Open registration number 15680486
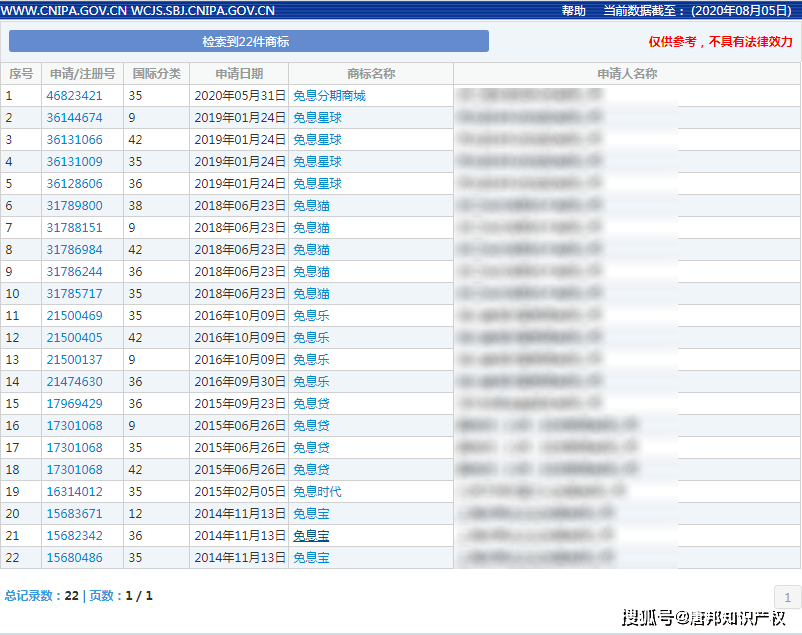Screen dimensions: 802x635 [74, 558]
